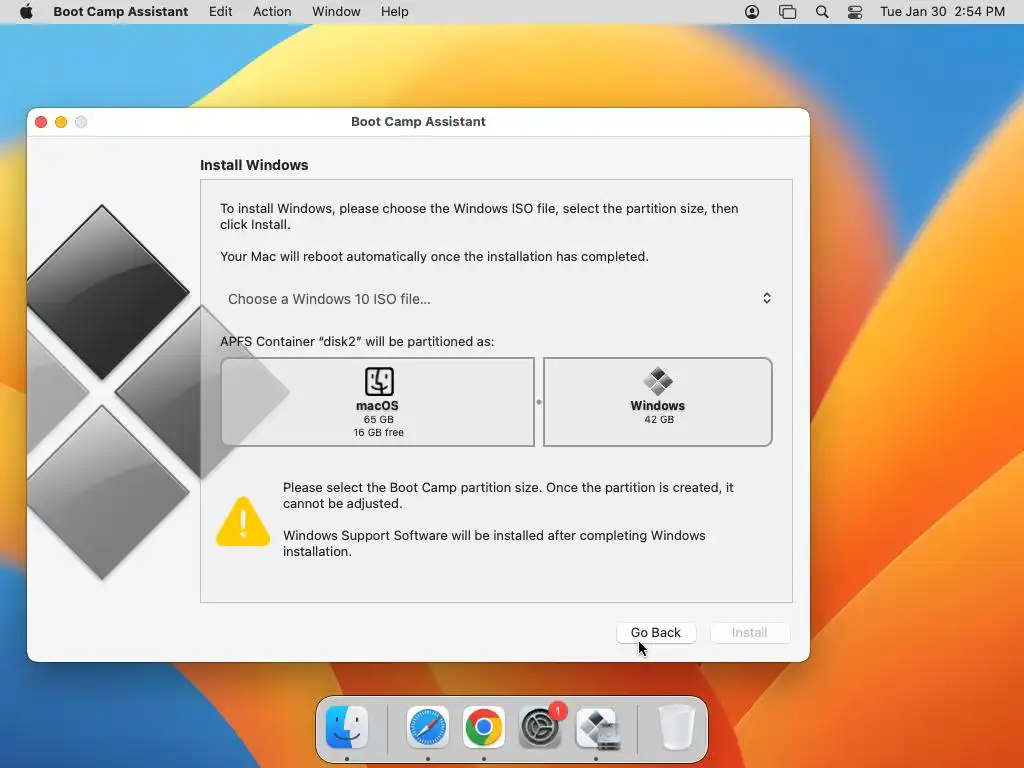The image size is (1024, 768).
Task: Select the macOS partition box
Action: pyautogui.click(x=377, y=402)
